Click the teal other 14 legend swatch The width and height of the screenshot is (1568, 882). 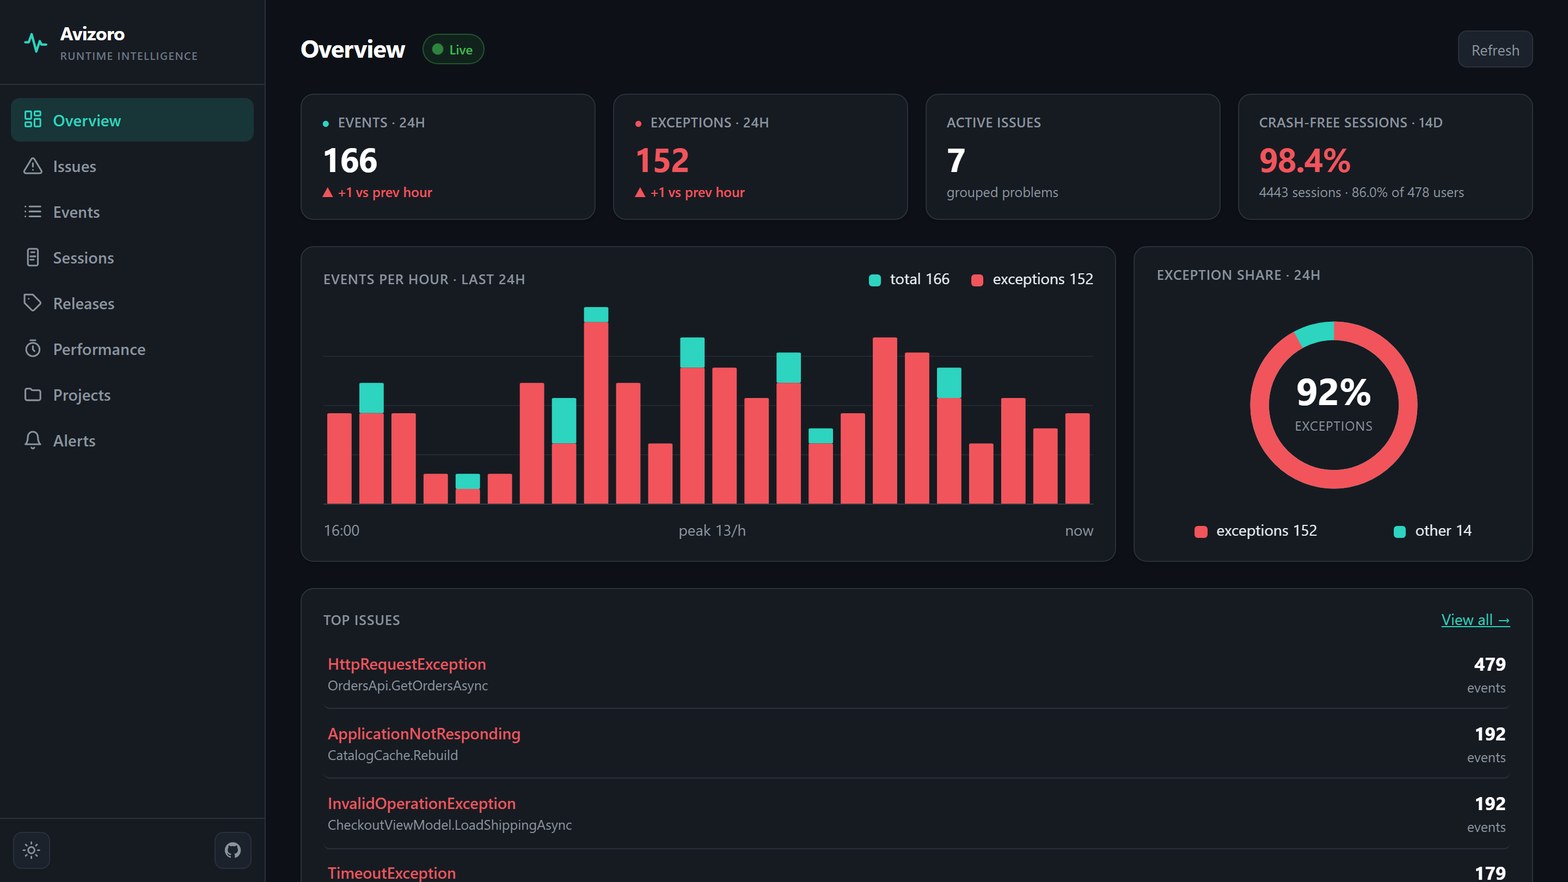pyautogui.click(x=1400, y=532)
